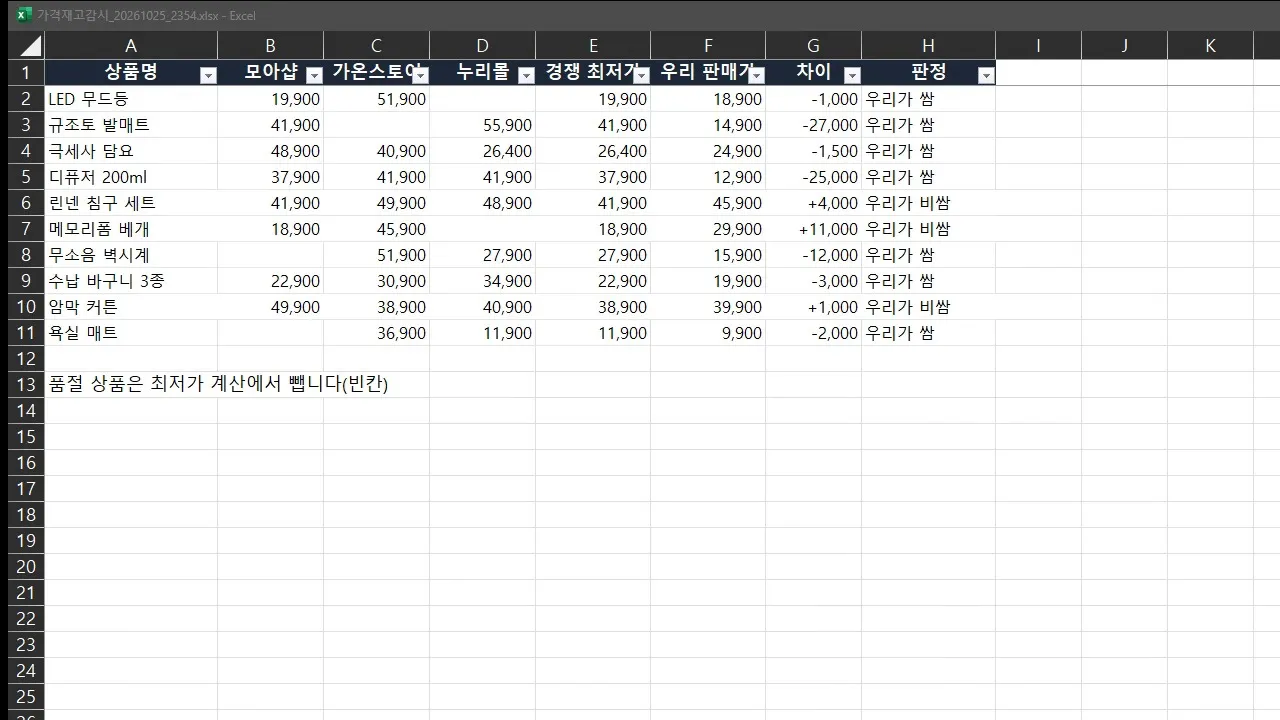Select the 우리 판매가 value 9,900

(708, 333)
